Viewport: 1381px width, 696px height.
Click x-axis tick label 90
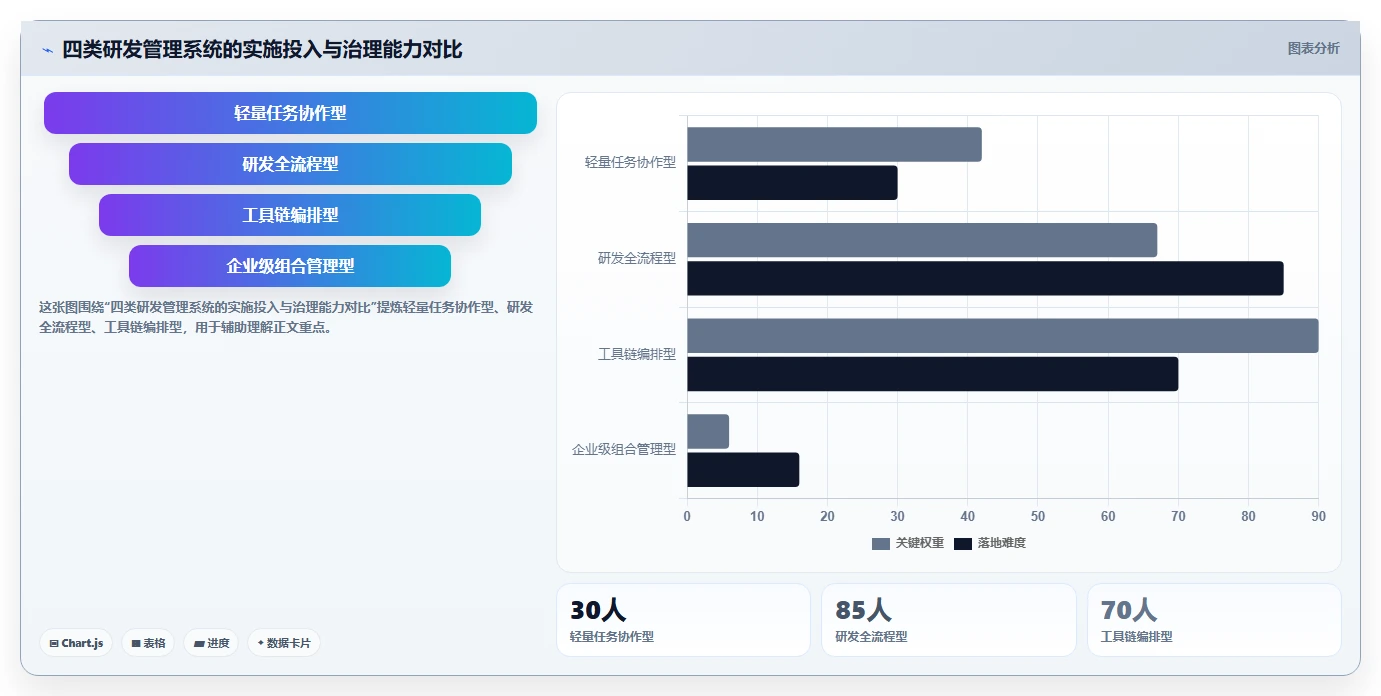point(1319,516)
